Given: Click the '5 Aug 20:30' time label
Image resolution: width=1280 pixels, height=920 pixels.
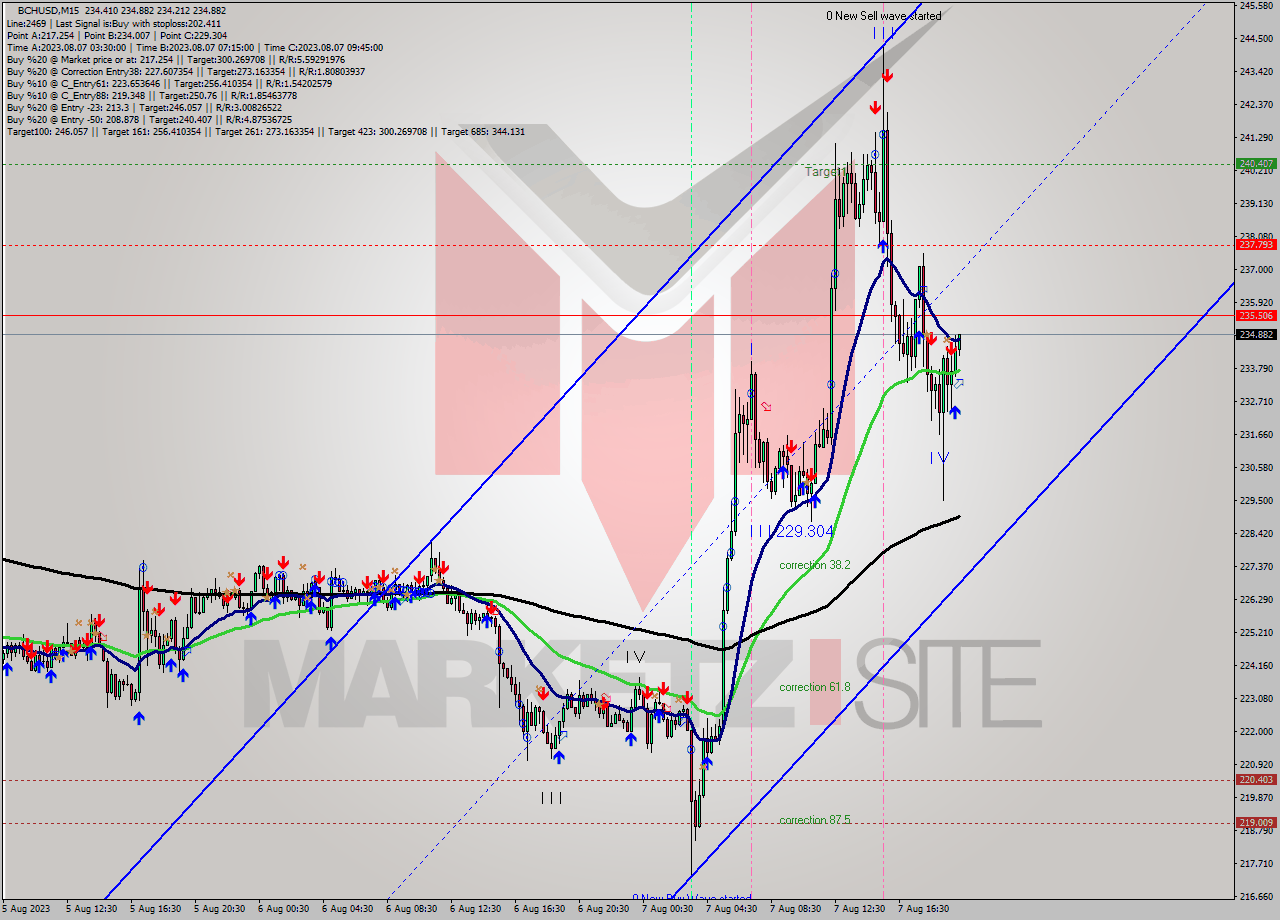Looking at the screenshot, I should [220, 909].
